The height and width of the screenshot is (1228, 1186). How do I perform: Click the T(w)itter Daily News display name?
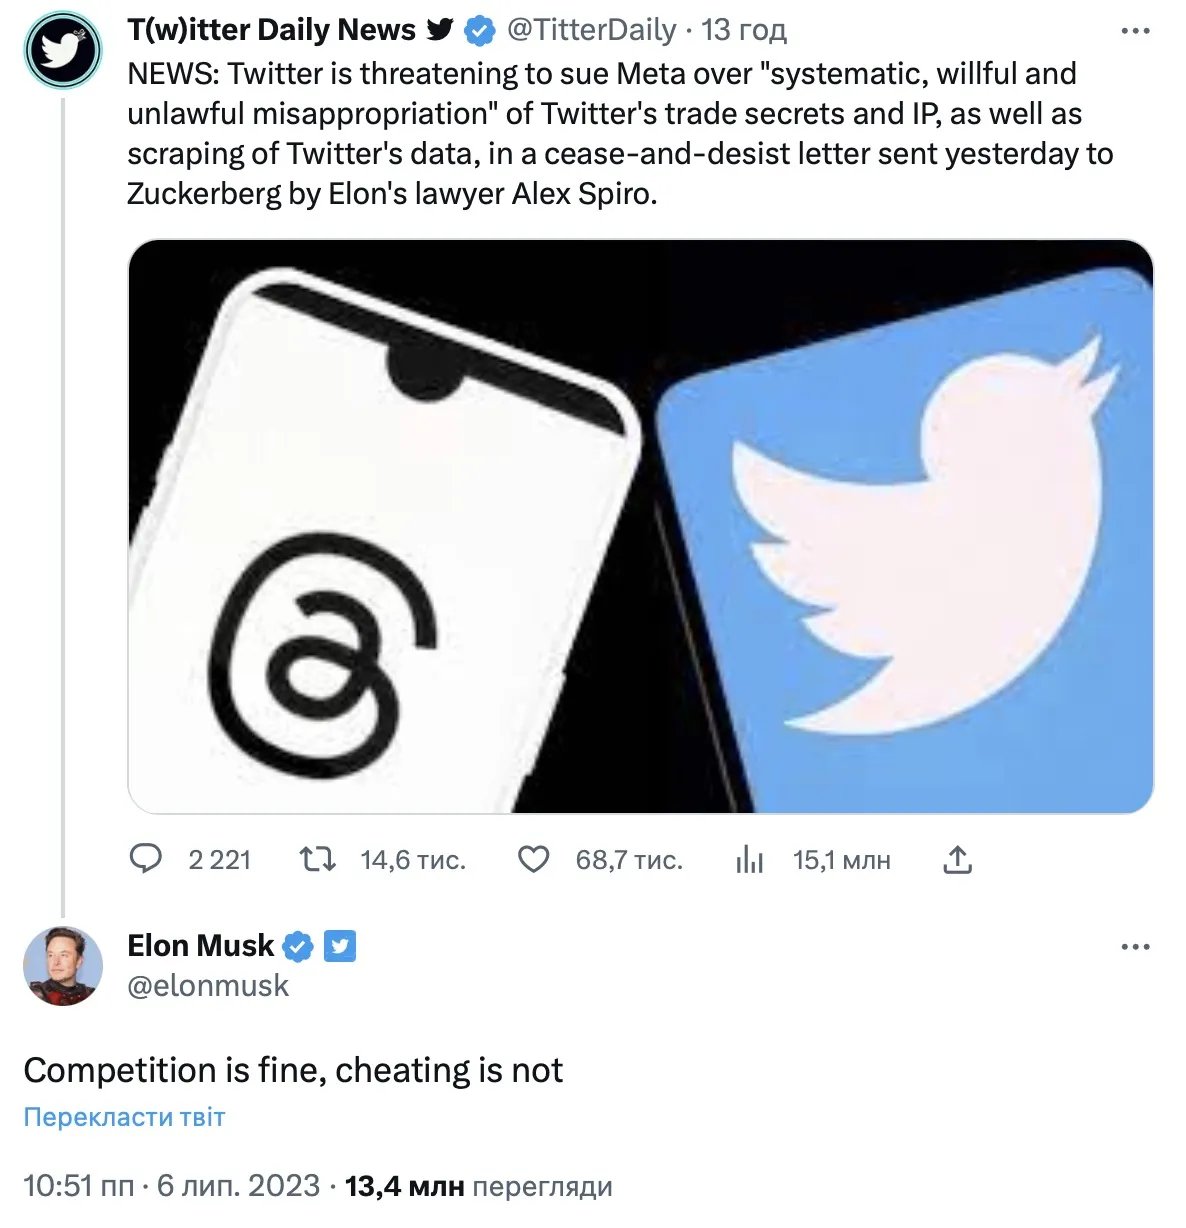coord(271,31)
